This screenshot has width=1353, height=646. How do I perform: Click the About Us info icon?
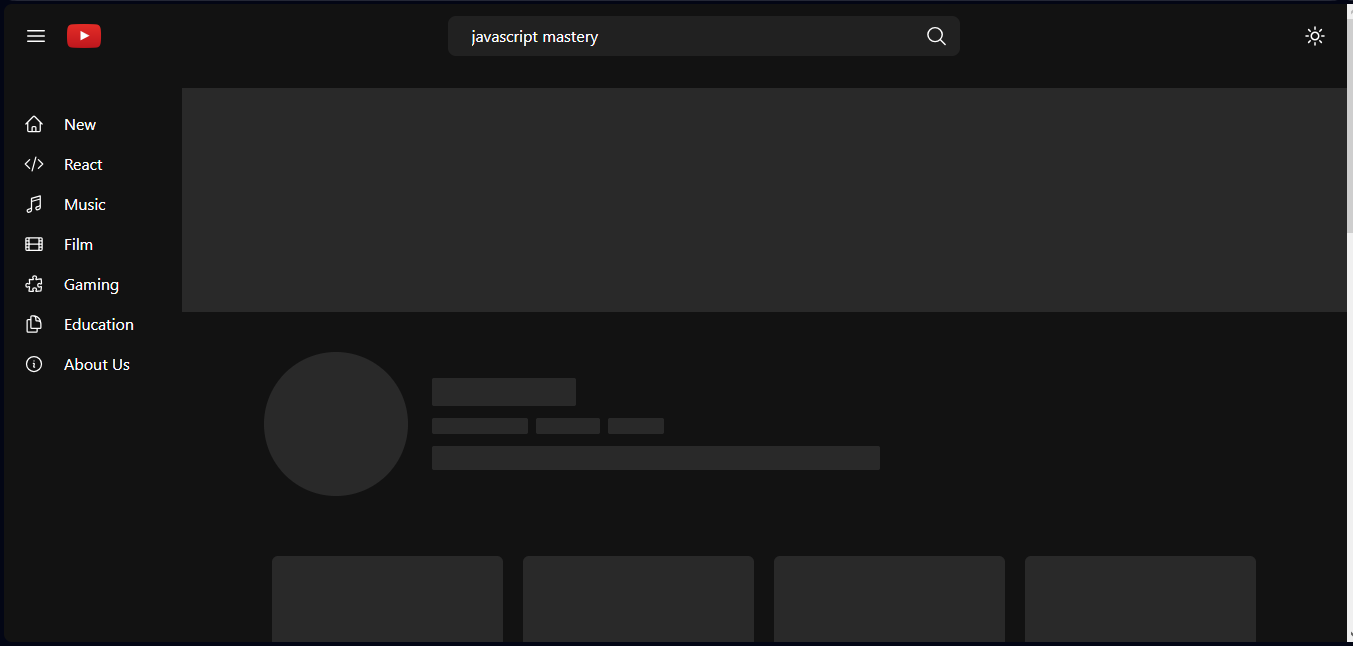point(34,364)
